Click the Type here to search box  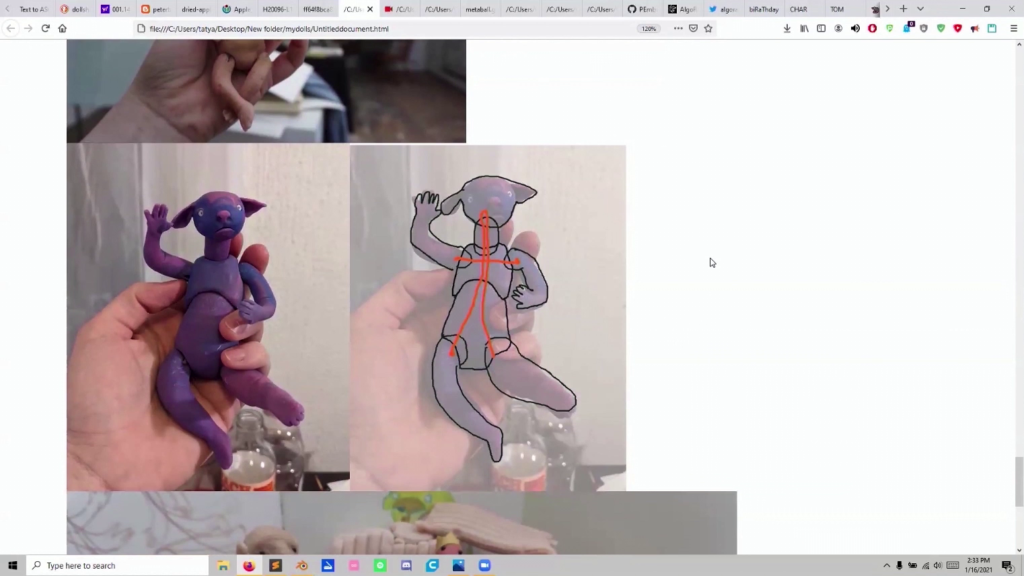118,566
